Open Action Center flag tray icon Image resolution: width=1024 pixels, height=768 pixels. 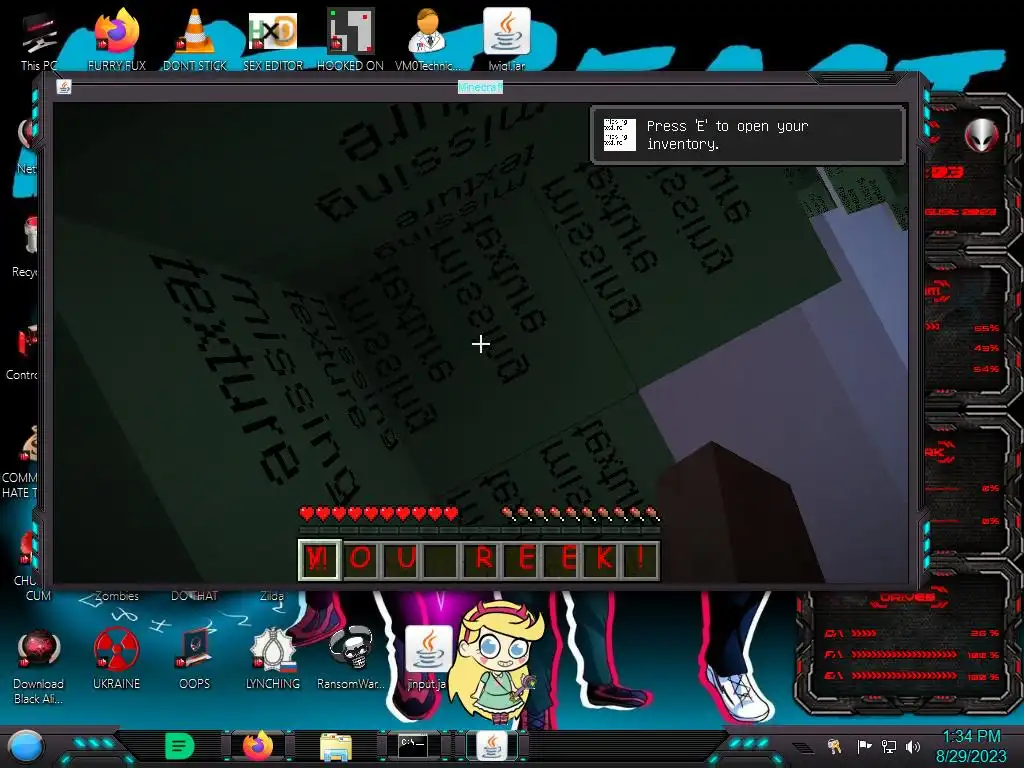click(x=863, y=746)
